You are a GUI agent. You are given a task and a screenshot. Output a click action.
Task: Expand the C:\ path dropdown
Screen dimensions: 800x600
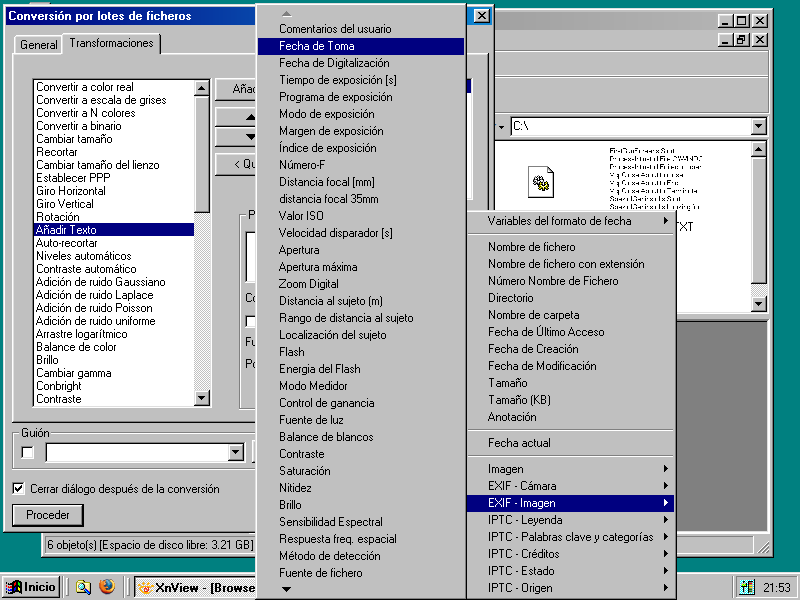click(x=758, y=127)
